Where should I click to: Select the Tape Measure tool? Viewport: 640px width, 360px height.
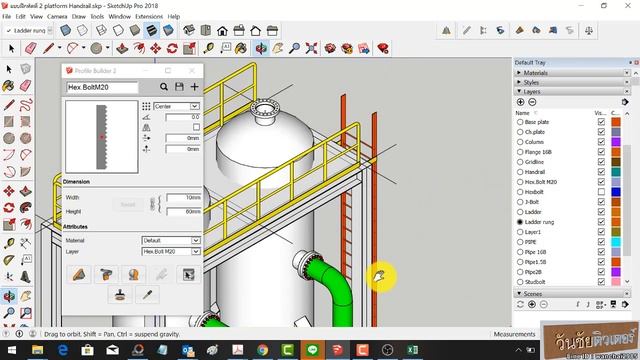pyautogui.click(x=209, y=49)
